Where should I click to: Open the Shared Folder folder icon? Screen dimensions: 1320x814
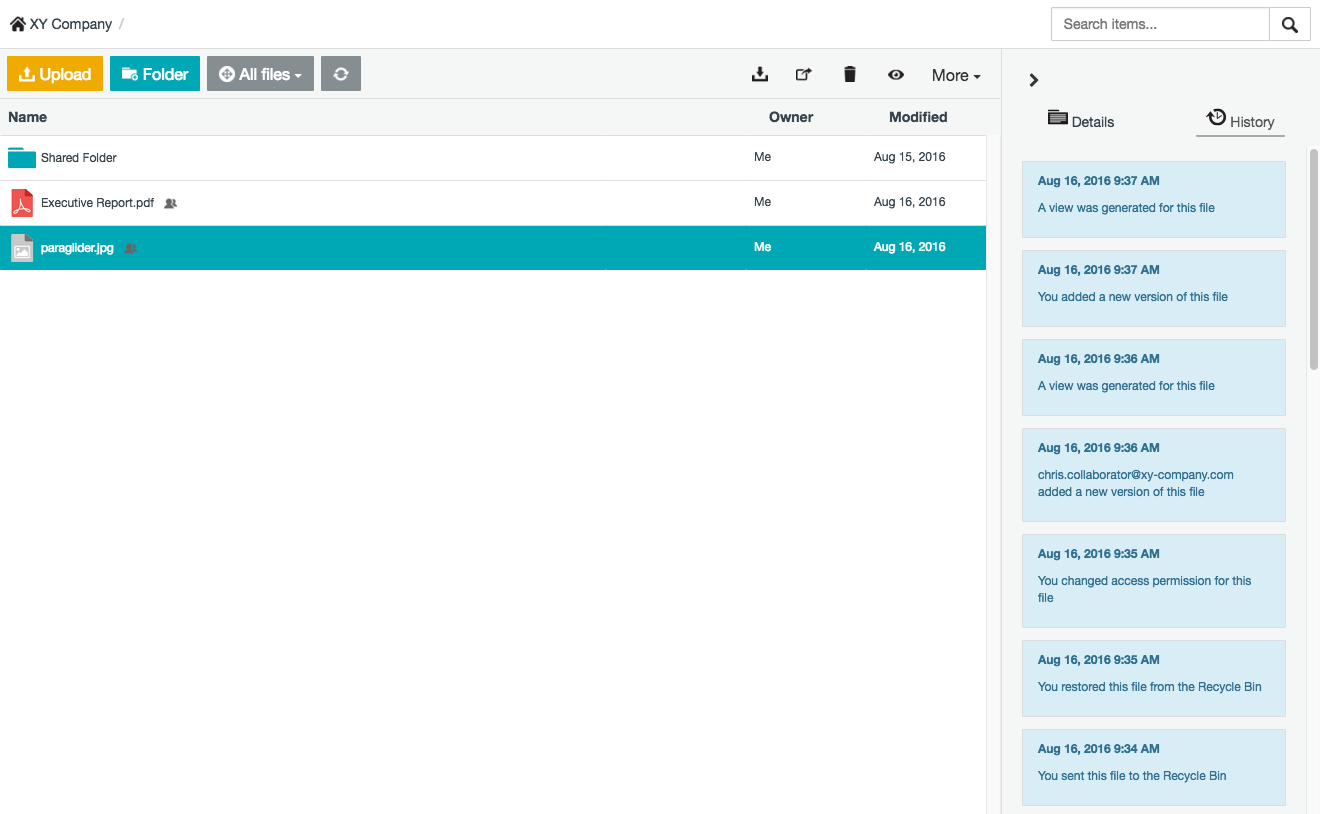(22, 158)
